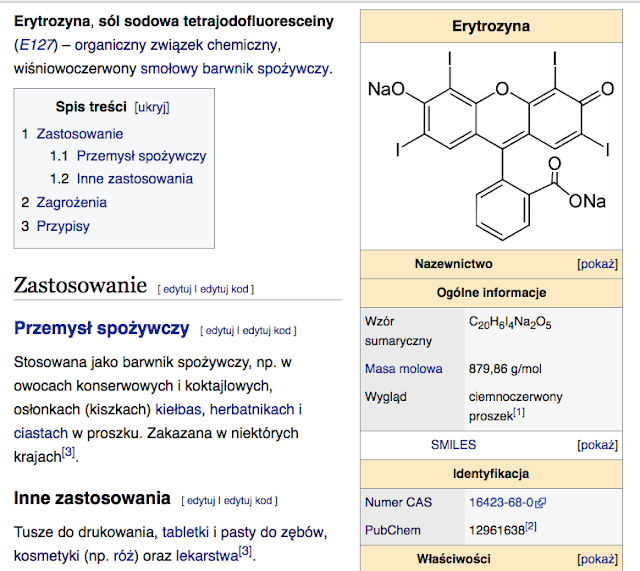Image resolution: width=640 pixels, height=571 pixels.
Task: Click 'edytuj' beside Przemysł spożywczy heading
Action: click(220, 331)
